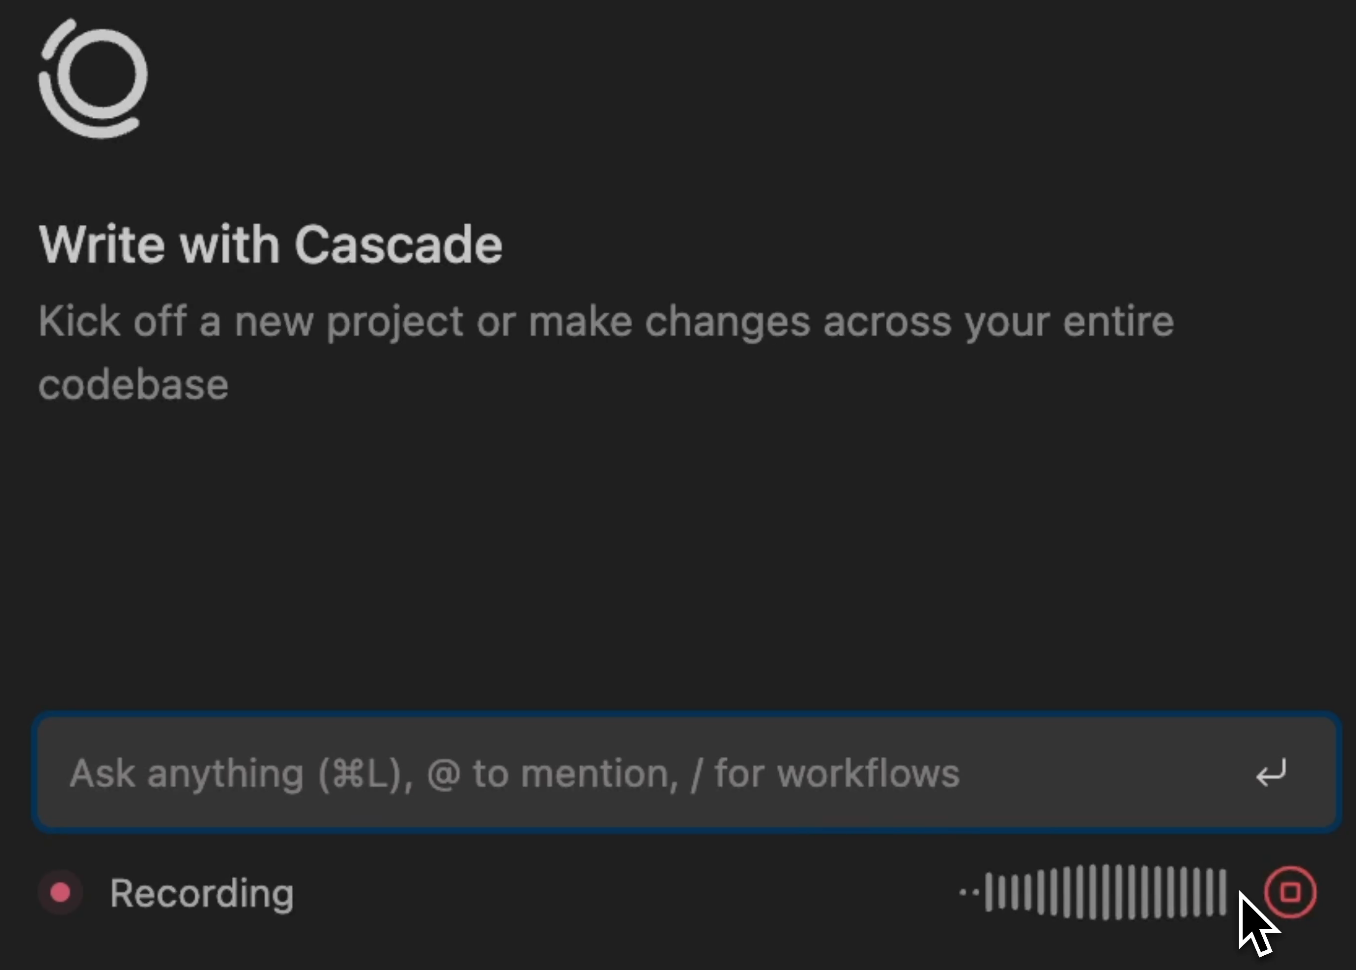Click the "/ for workflows" placeholder hint
Viewport: 1356px width, 970px height.
tap(826, 774)
